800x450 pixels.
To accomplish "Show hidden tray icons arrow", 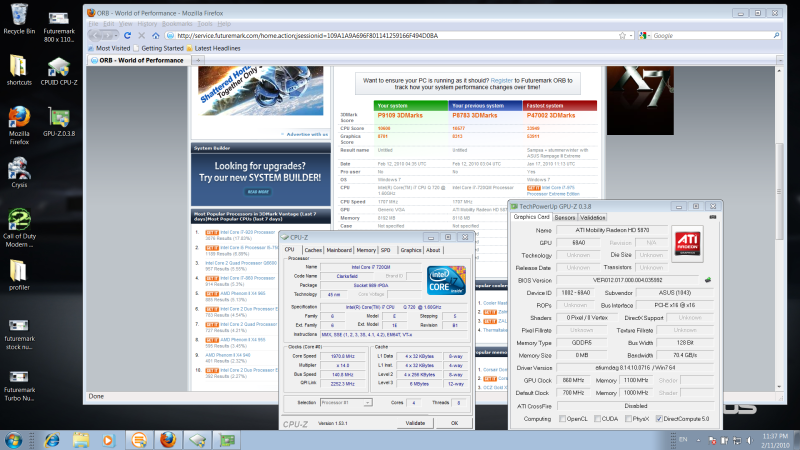I will (698, 440).
